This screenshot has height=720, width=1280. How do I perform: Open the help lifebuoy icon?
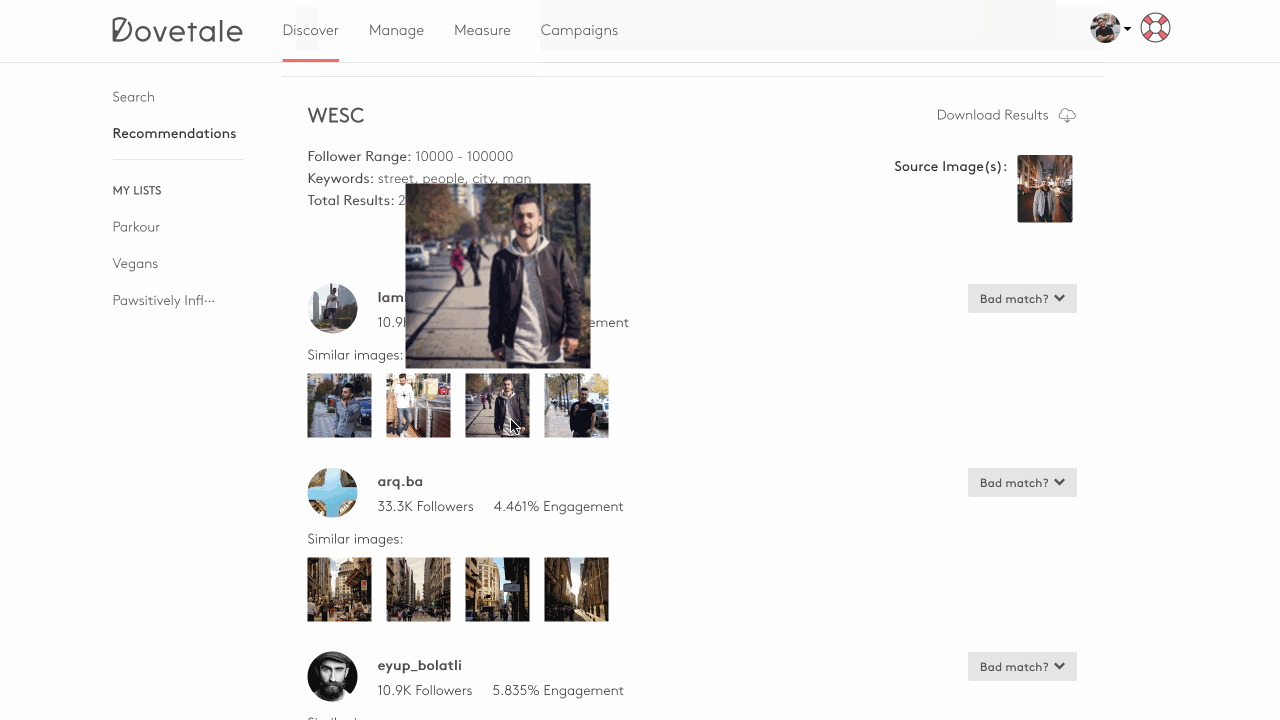pyautogui.click(x=1155, y=28)
